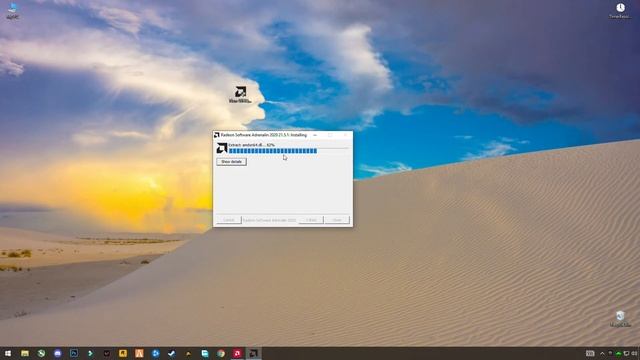This screenshot has height=360, width=640.
Task: Click the disabled Cancel button
Action: tap(229, 220)
